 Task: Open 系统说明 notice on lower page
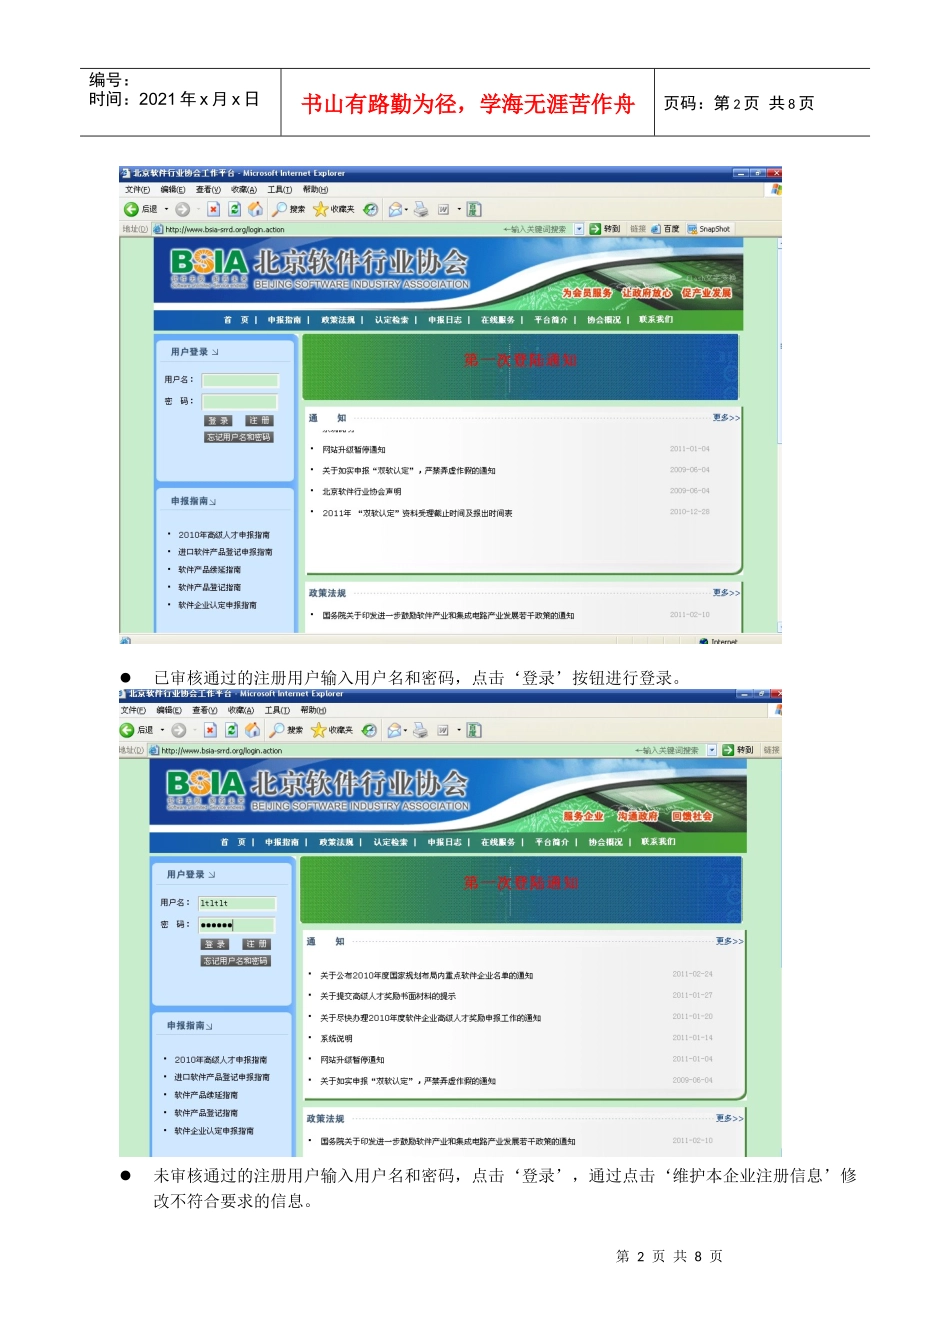tap(336, 1039)
